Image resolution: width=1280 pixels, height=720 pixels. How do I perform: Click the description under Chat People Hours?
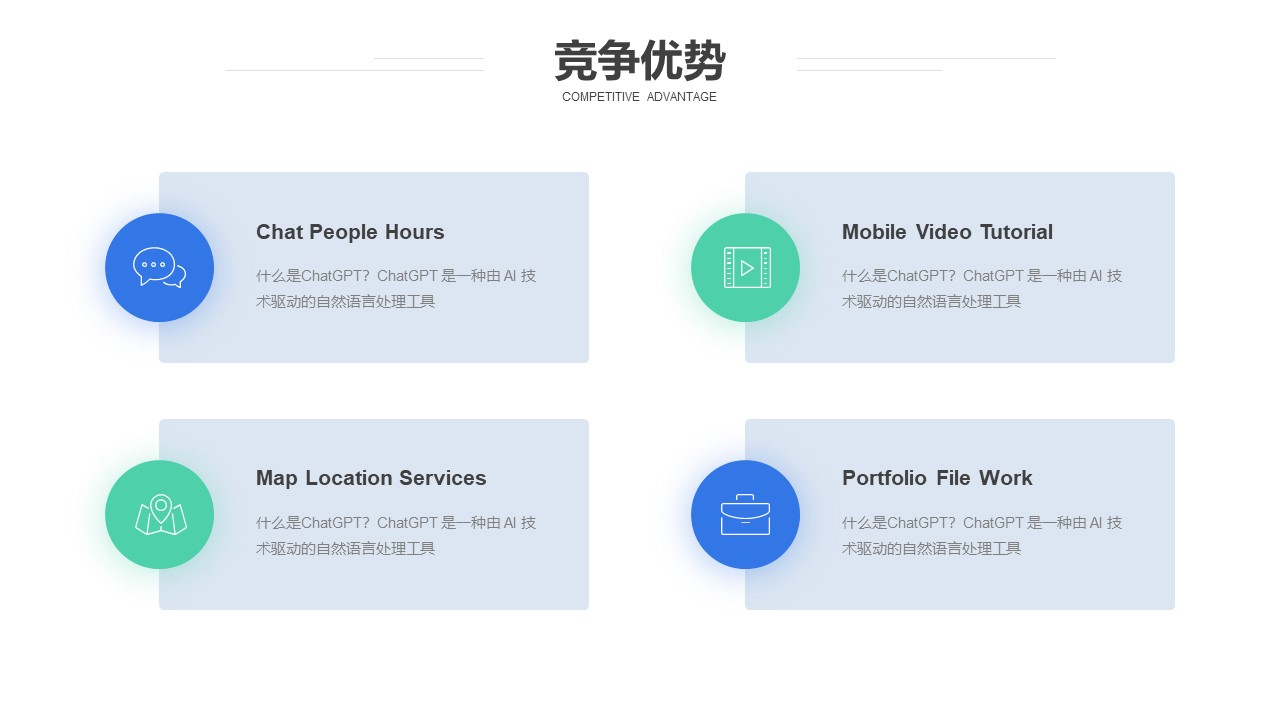[x=396, y=288]
